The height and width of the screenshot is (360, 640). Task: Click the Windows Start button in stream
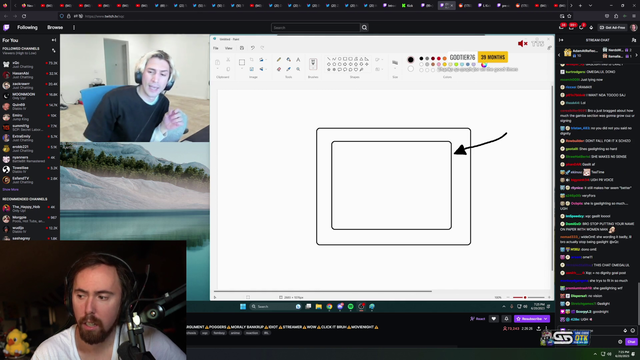243,307
